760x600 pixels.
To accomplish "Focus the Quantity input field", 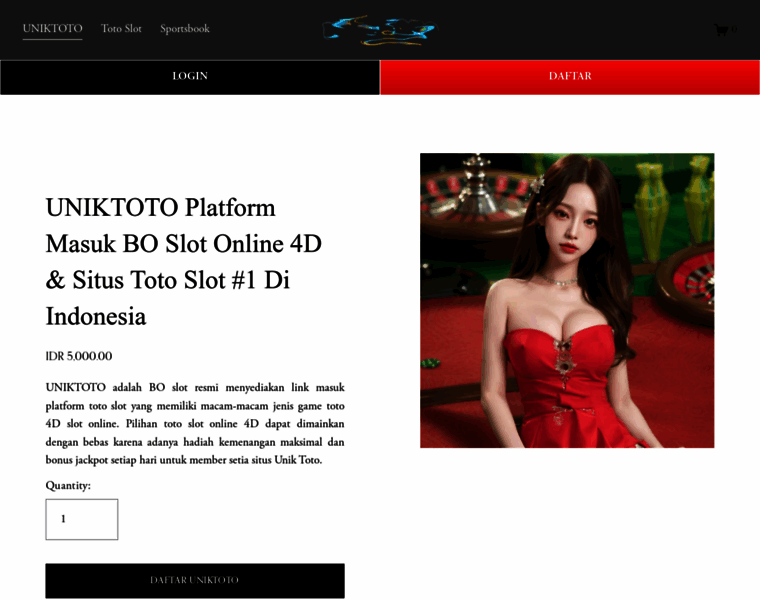I will click(81, 519).
